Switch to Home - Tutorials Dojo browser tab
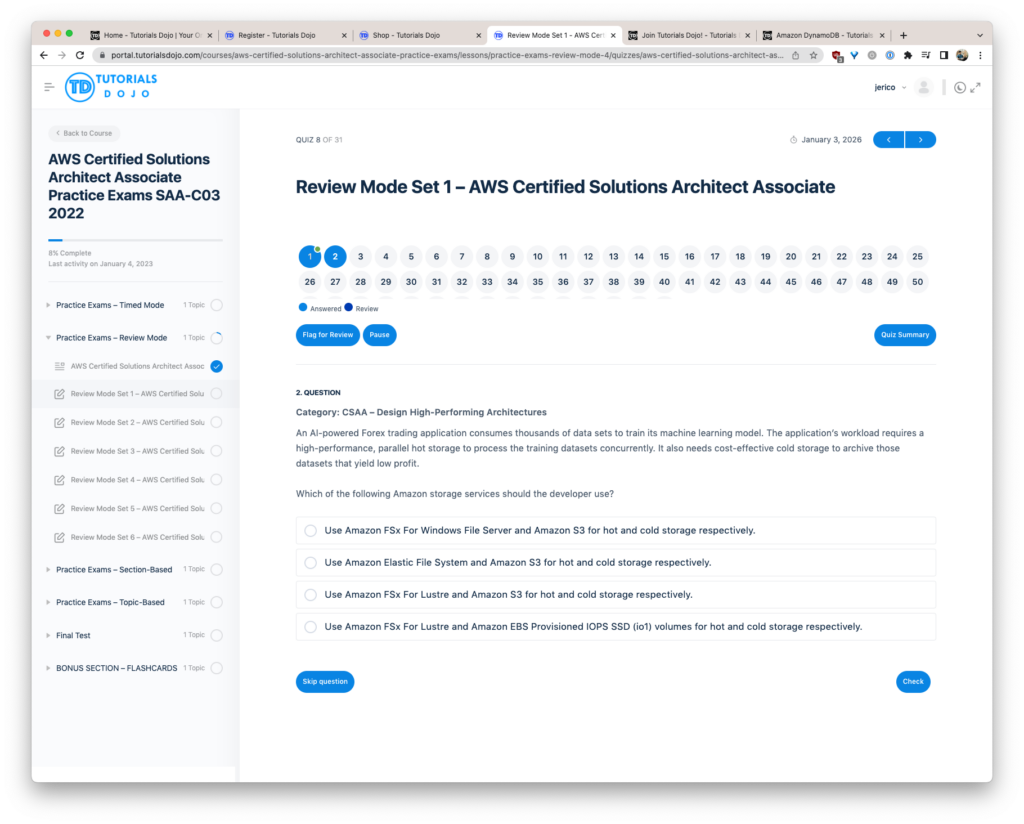Image resolution: width=1024 pixels, height=824 pixels. (152, 35)
